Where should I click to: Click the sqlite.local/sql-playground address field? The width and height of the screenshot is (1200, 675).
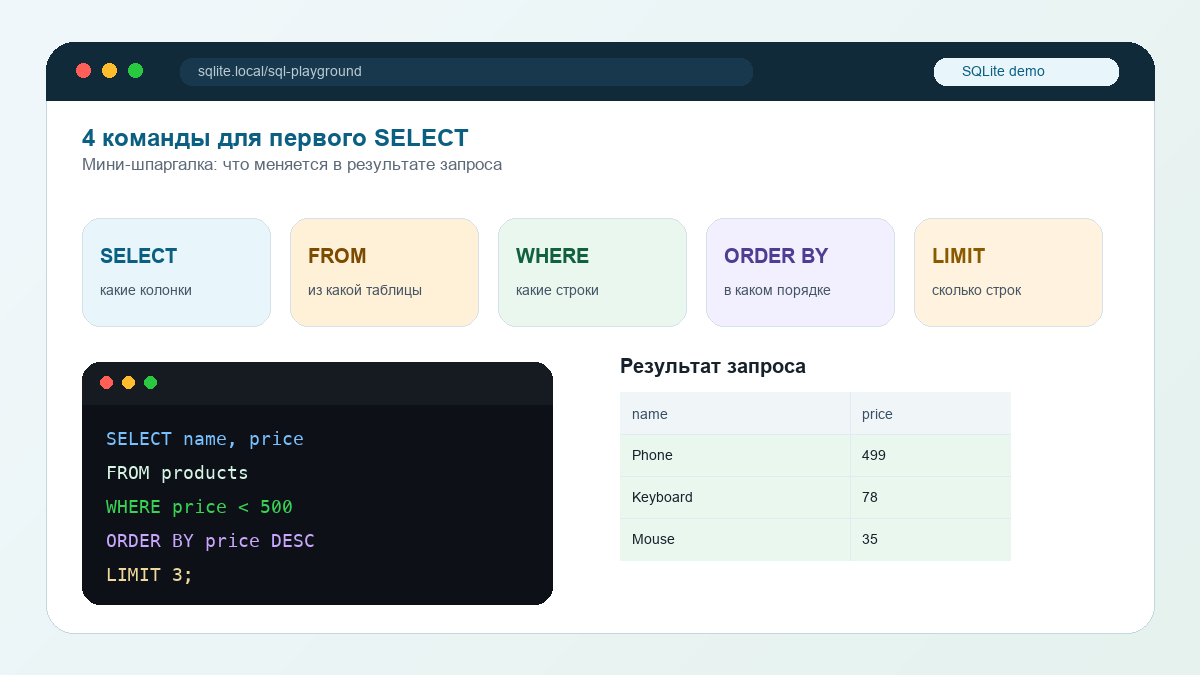point(466,72)
